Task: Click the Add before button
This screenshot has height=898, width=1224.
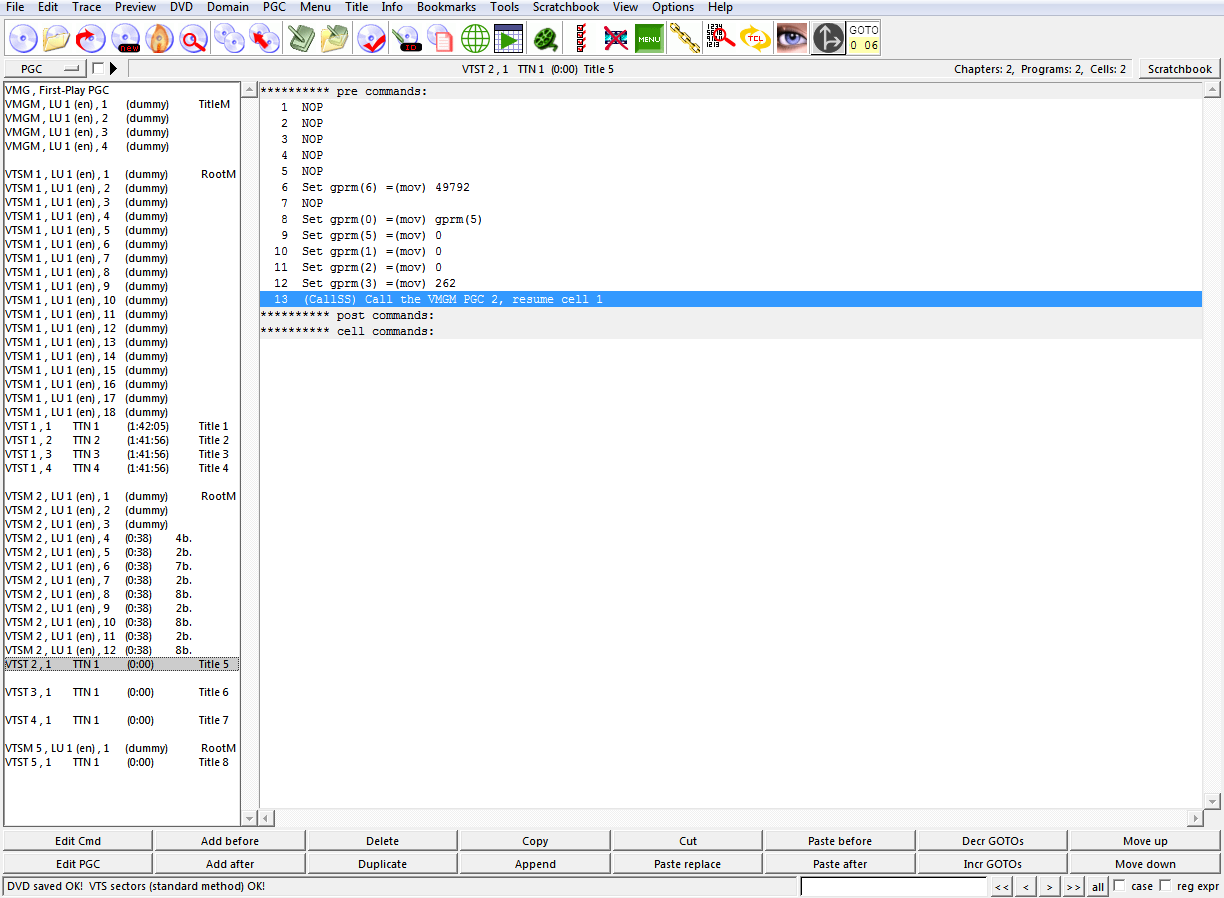Action: (230, 841)
